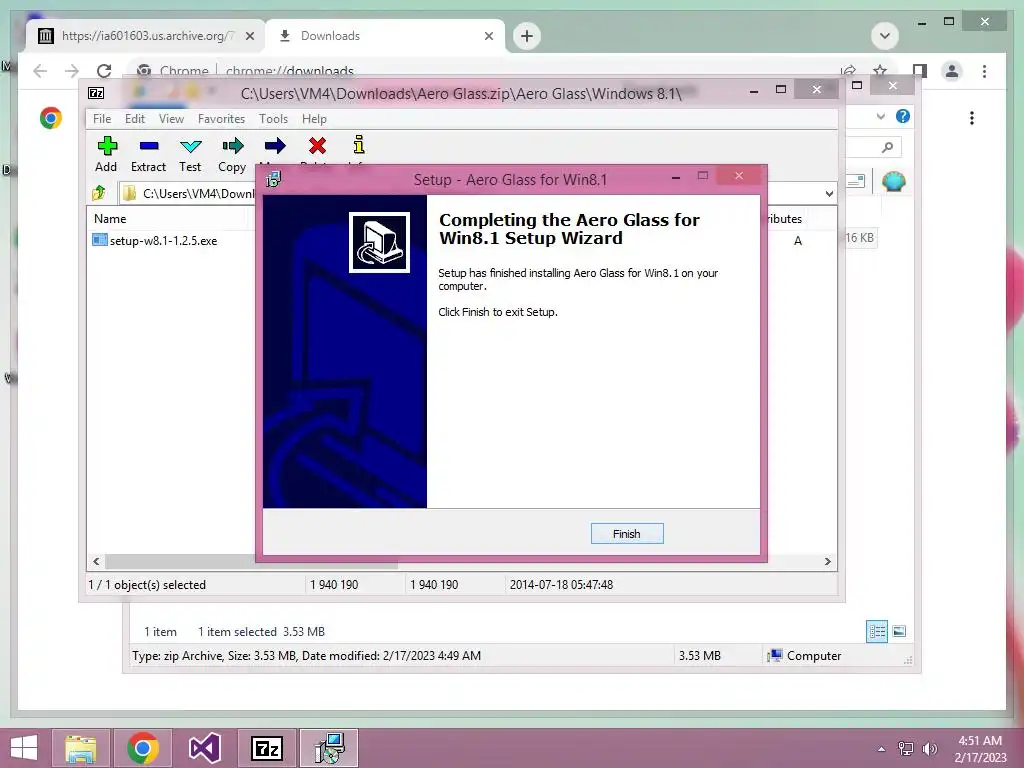Click the 7z icon in 7-Zip title bar
The height and width of the screenshot is (768, 1024).
(96, 93)
